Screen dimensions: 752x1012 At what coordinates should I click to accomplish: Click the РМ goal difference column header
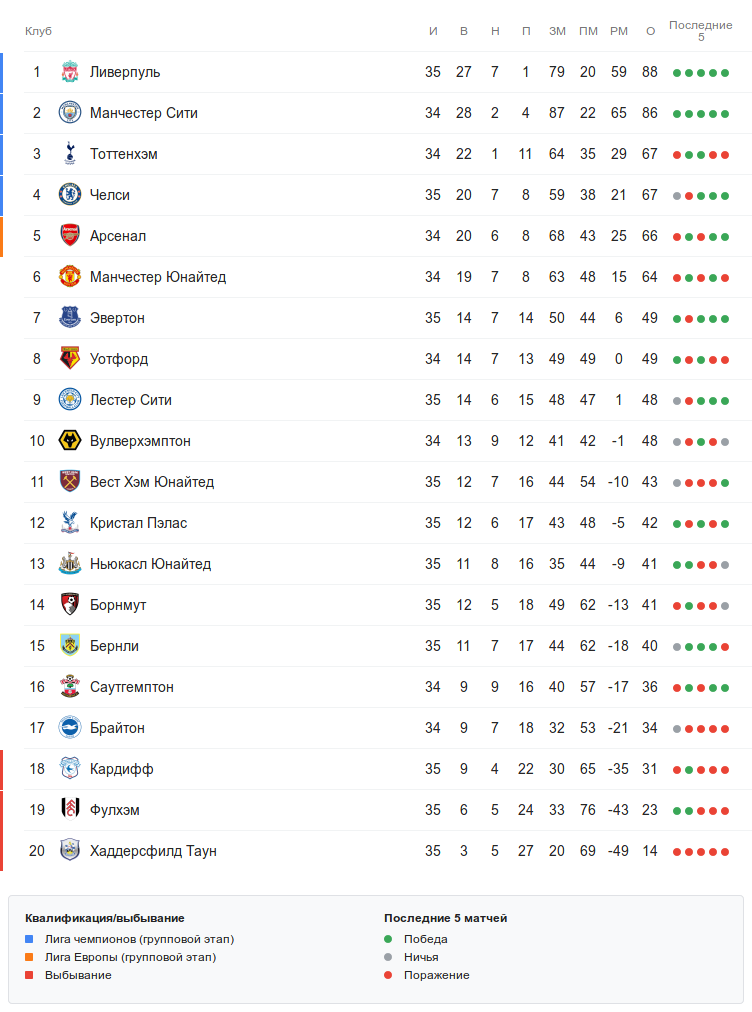[x=619, y=31]
